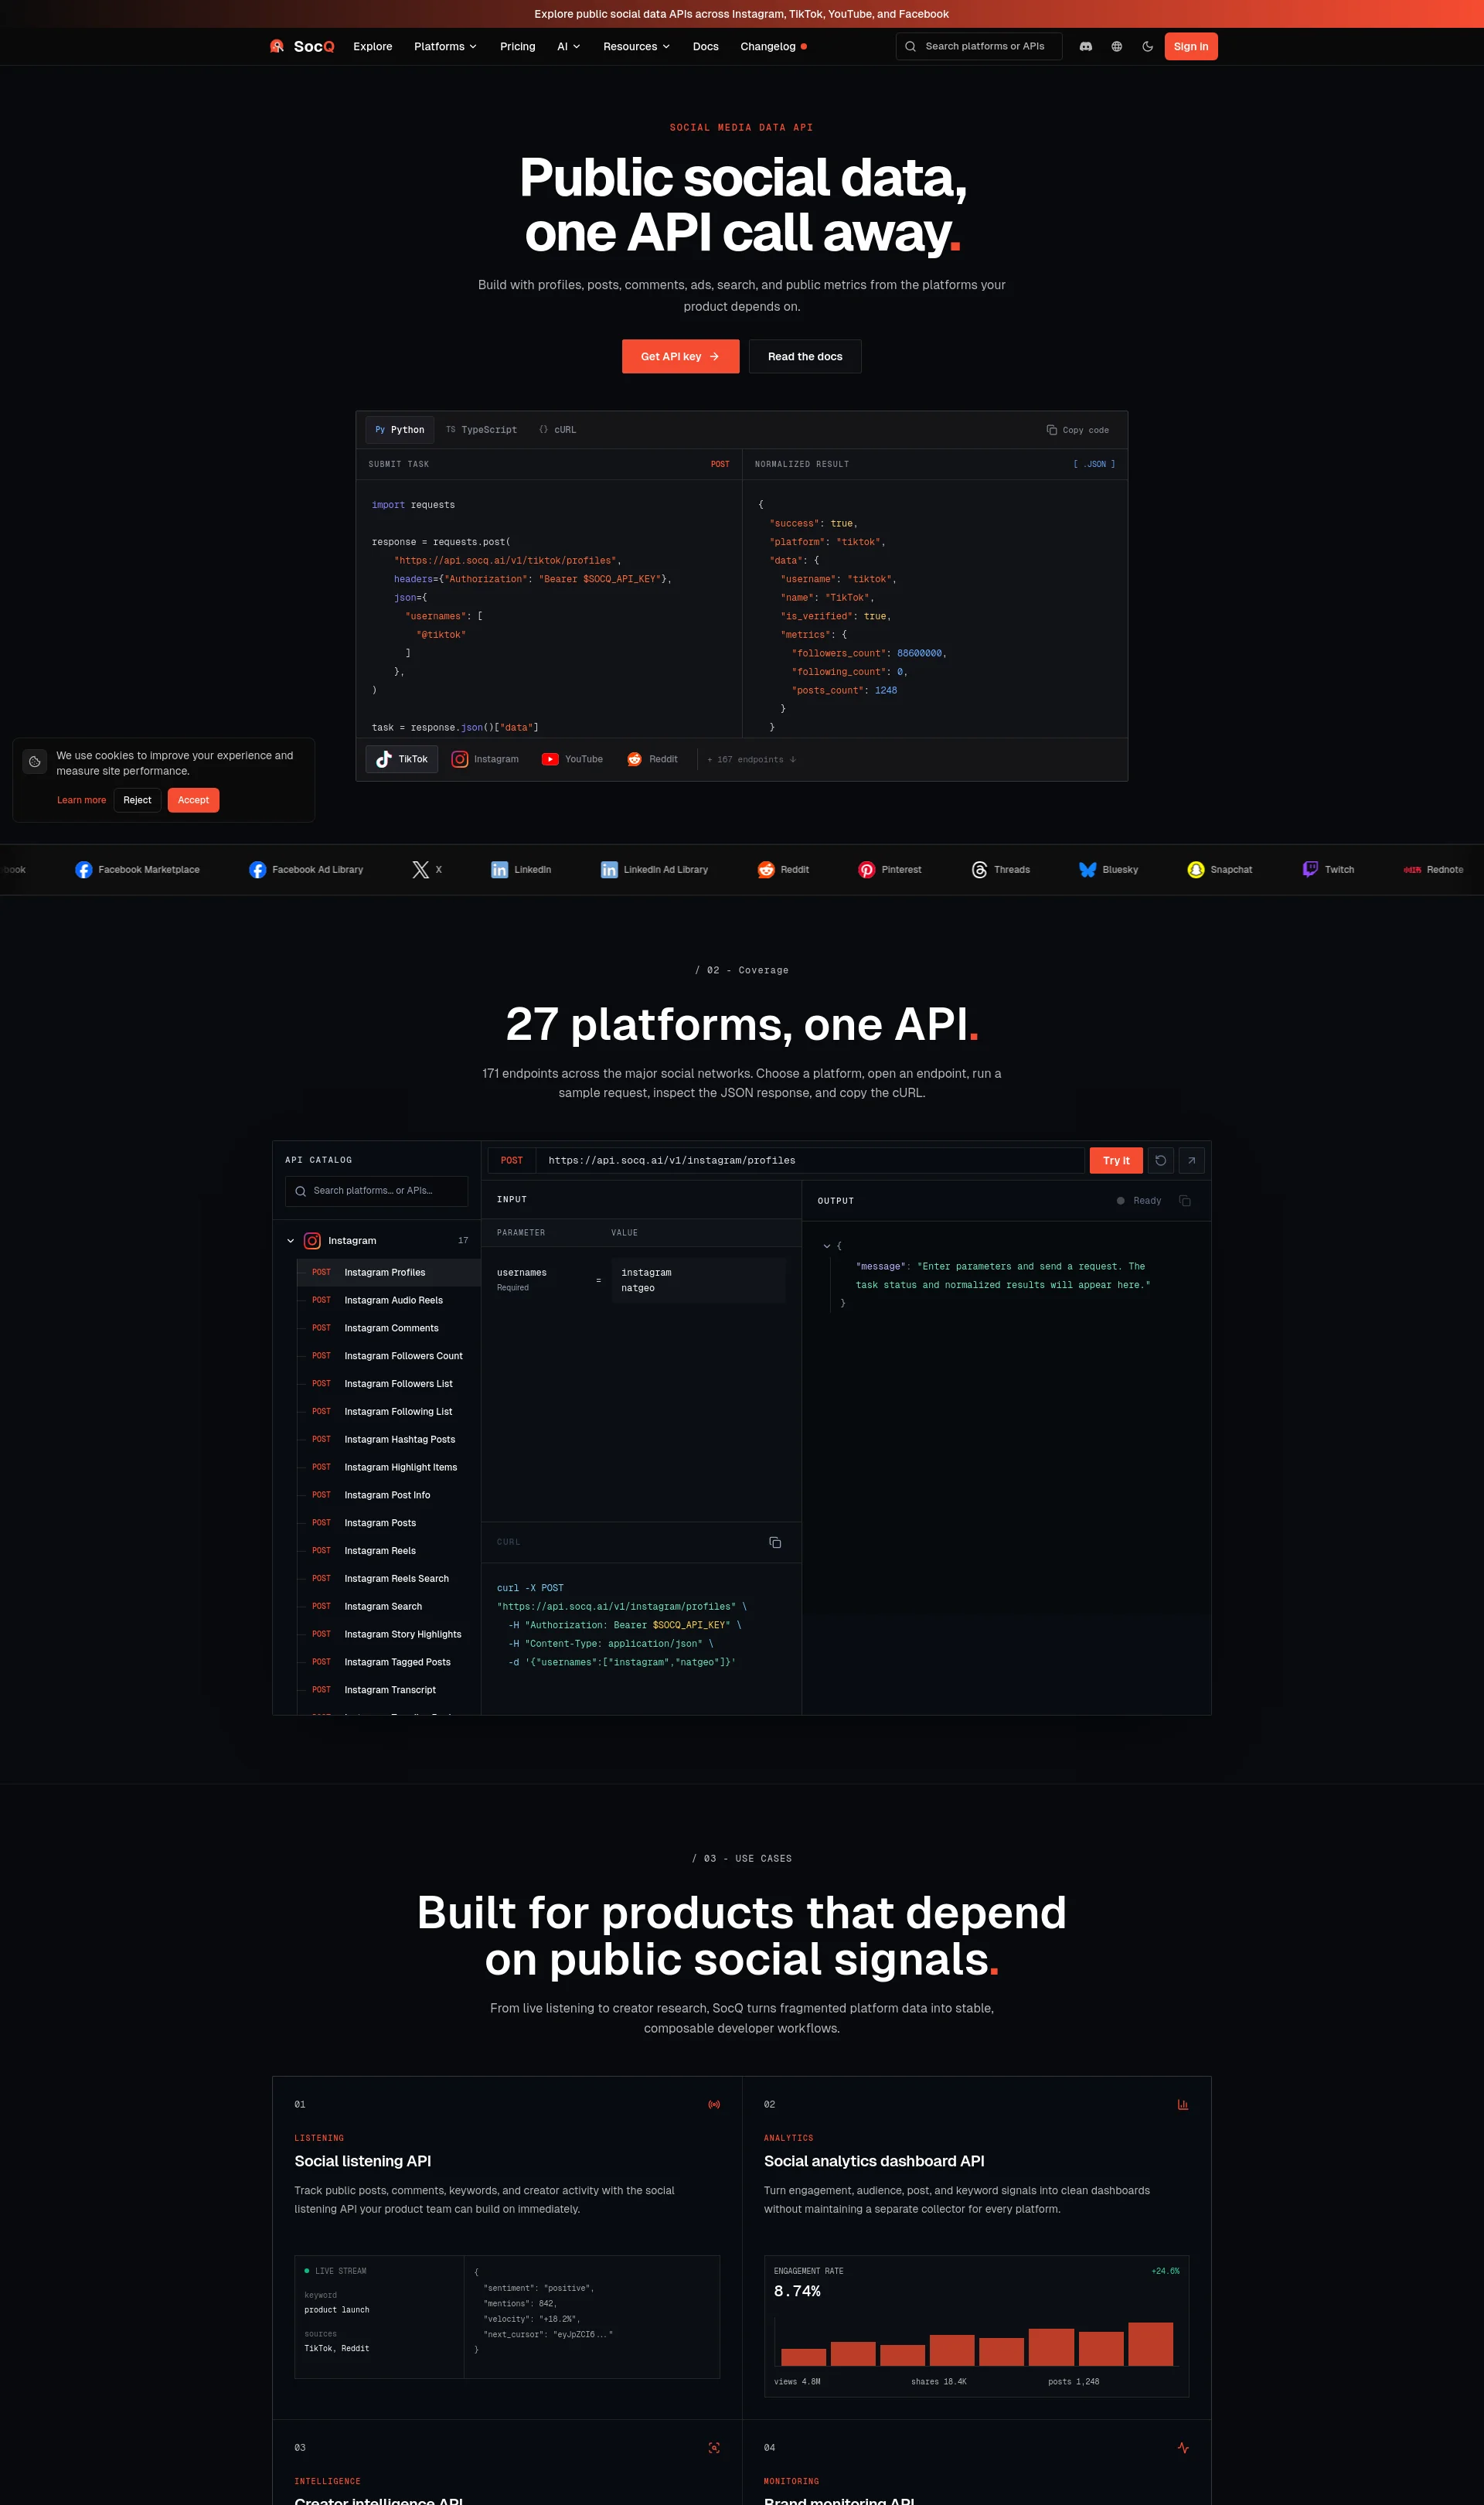
Task: Toggle dark mode moon icon
Action: coord(1147,46)
